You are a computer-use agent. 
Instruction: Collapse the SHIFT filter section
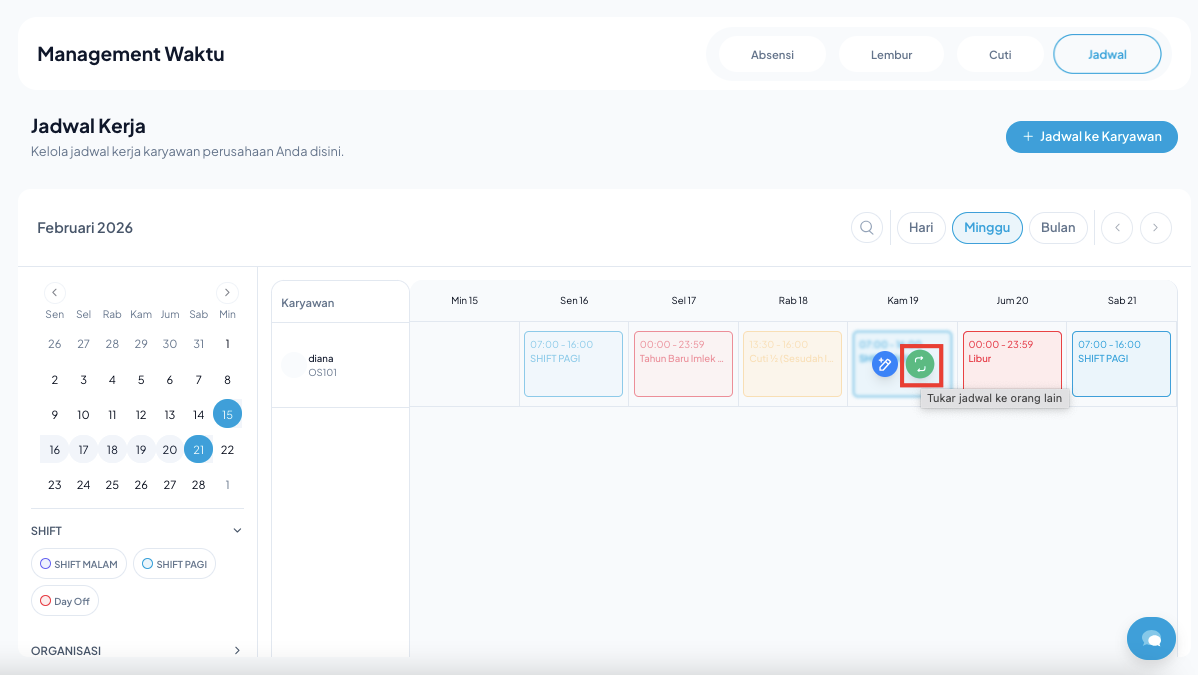237,531
